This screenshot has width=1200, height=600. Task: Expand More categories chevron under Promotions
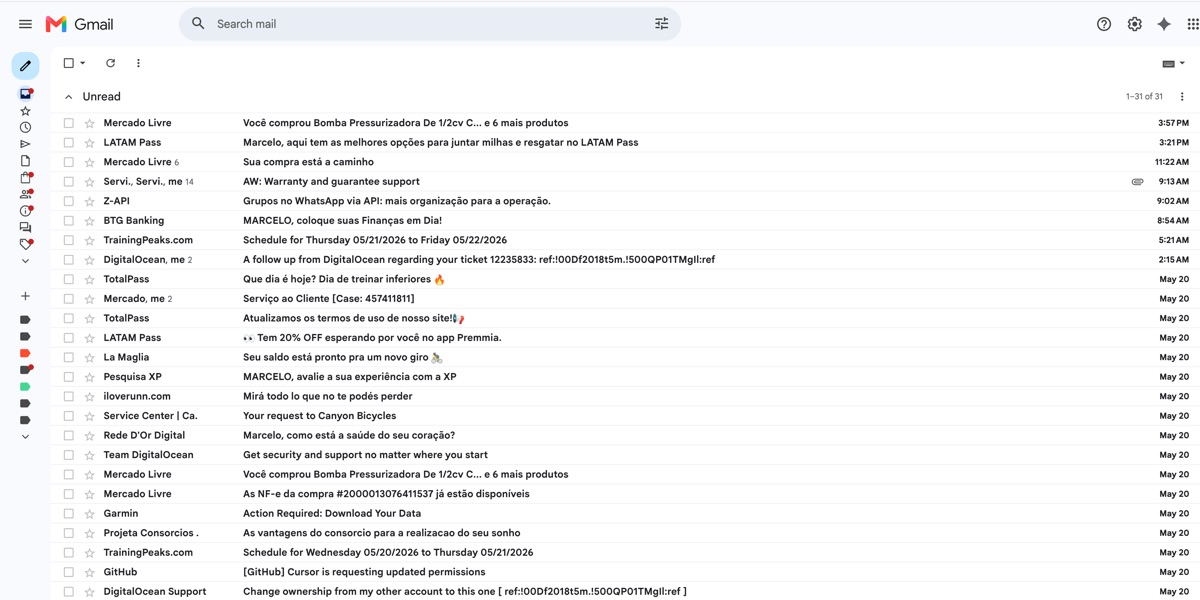[25, 261]
